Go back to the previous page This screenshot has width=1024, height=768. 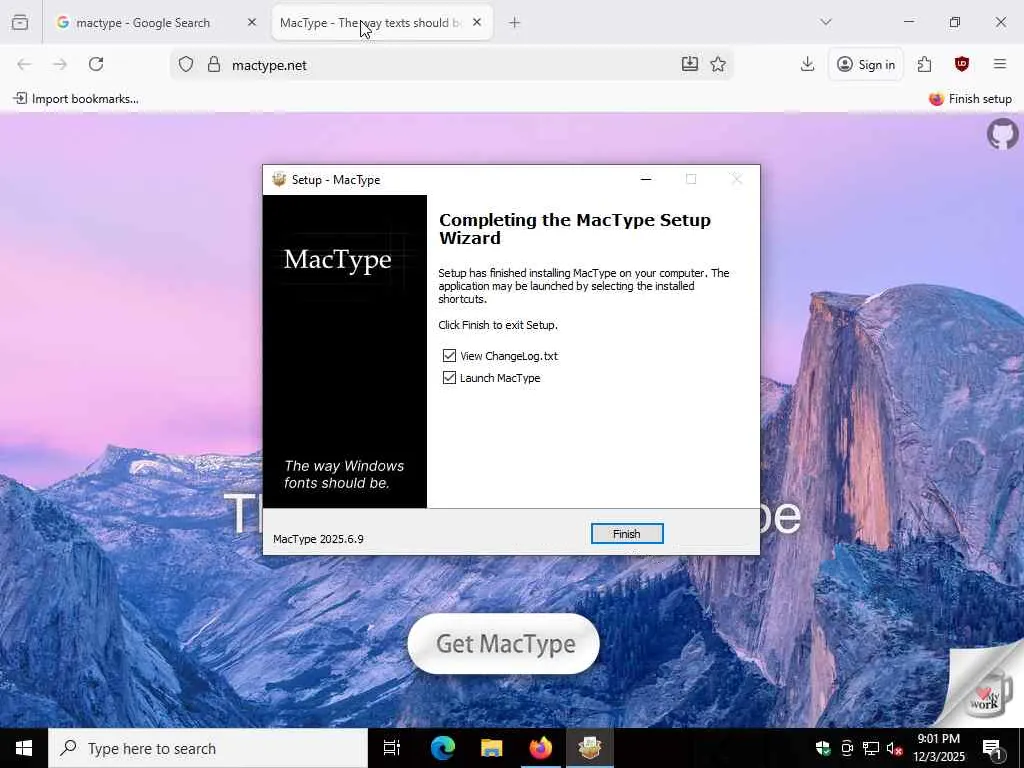coord(24,64)
